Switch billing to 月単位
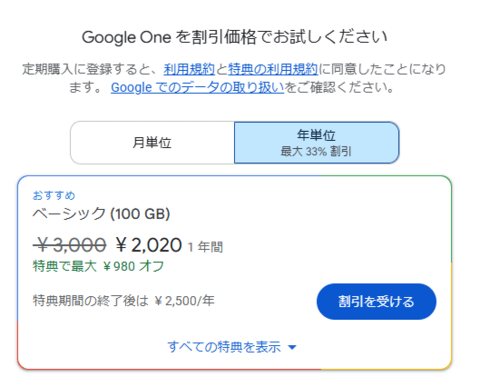 (x=152, y=143)
